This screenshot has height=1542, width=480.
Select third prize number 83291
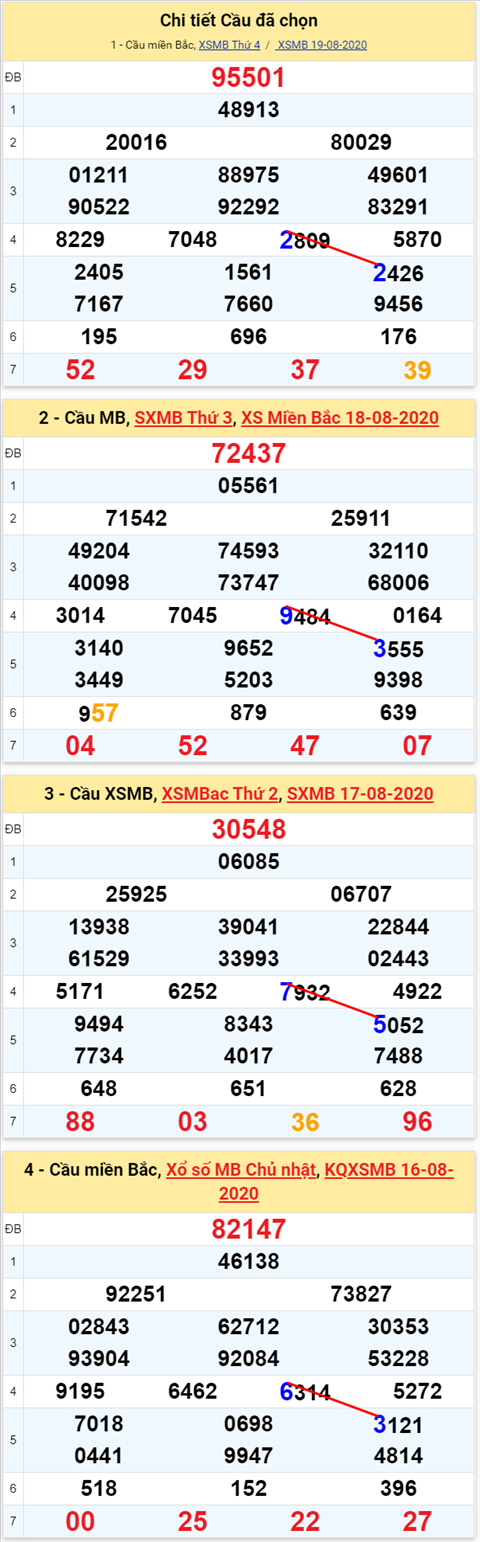pos(398,207)
